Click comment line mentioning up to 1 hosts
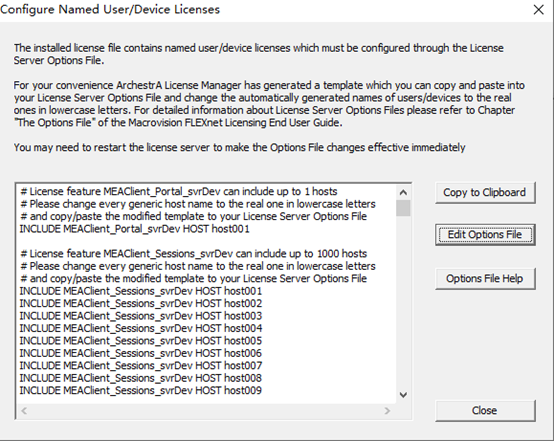The height and width of the screenshot is (441, 554). pyautogui.click(x=179, y=192)
